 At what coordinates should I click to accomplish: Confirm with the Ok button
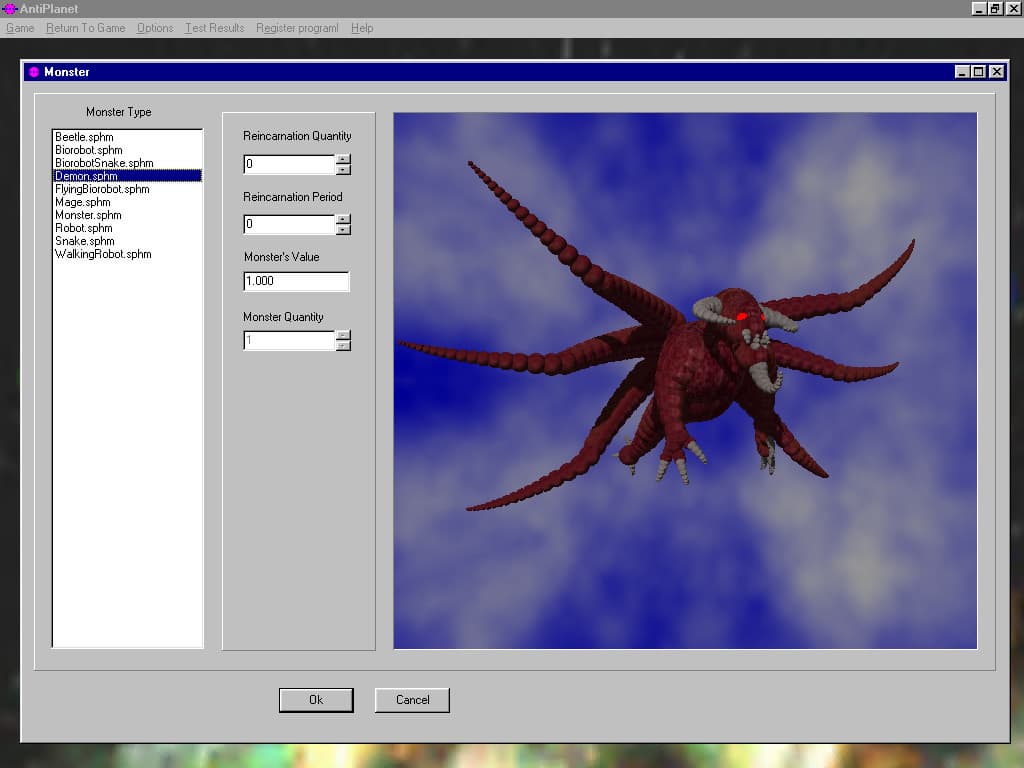pos(316,700)
